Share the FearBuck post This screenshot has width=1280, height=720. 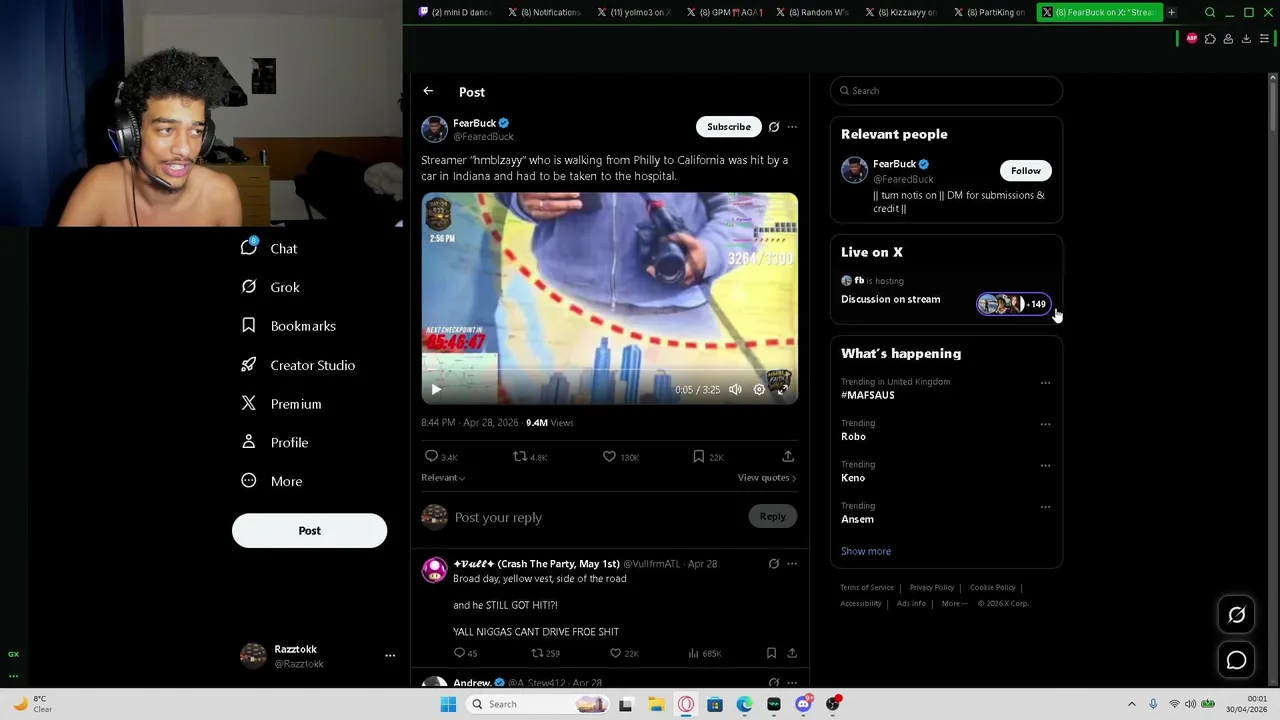(x=788, y=456)
